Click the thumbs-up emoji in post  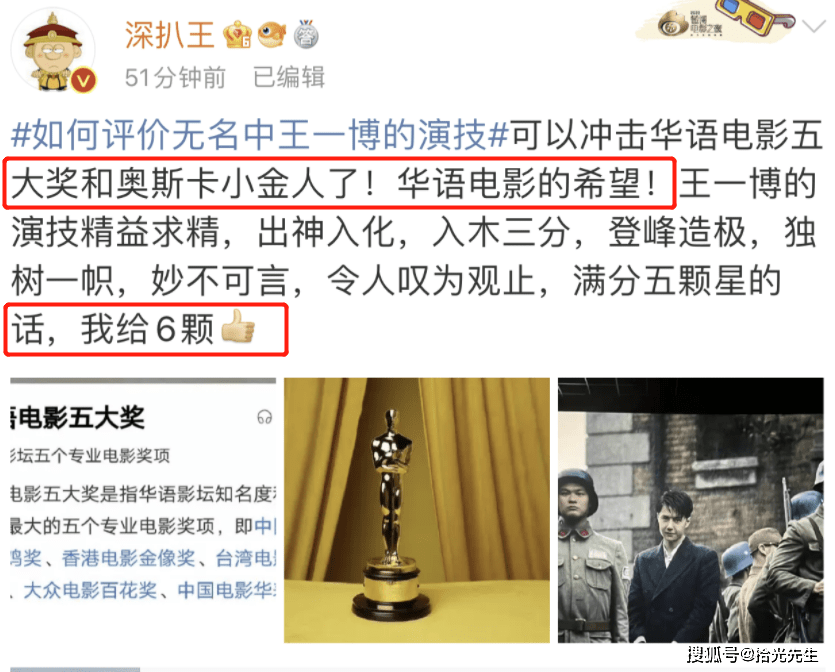238,326
